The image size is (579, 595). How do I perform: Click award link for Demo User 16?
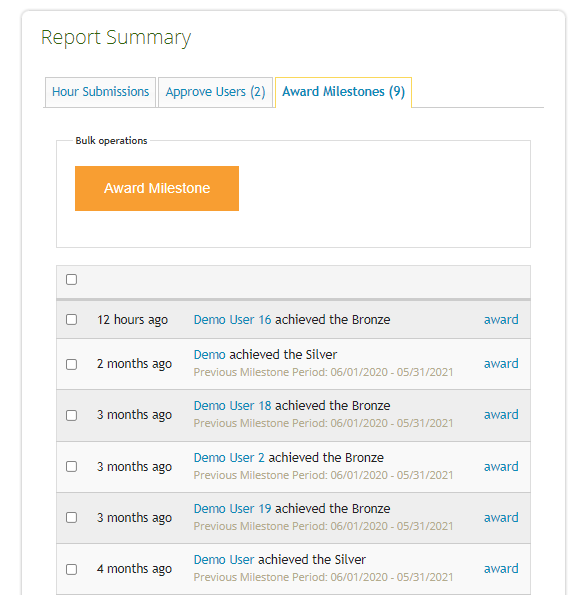tap(501, 320)
